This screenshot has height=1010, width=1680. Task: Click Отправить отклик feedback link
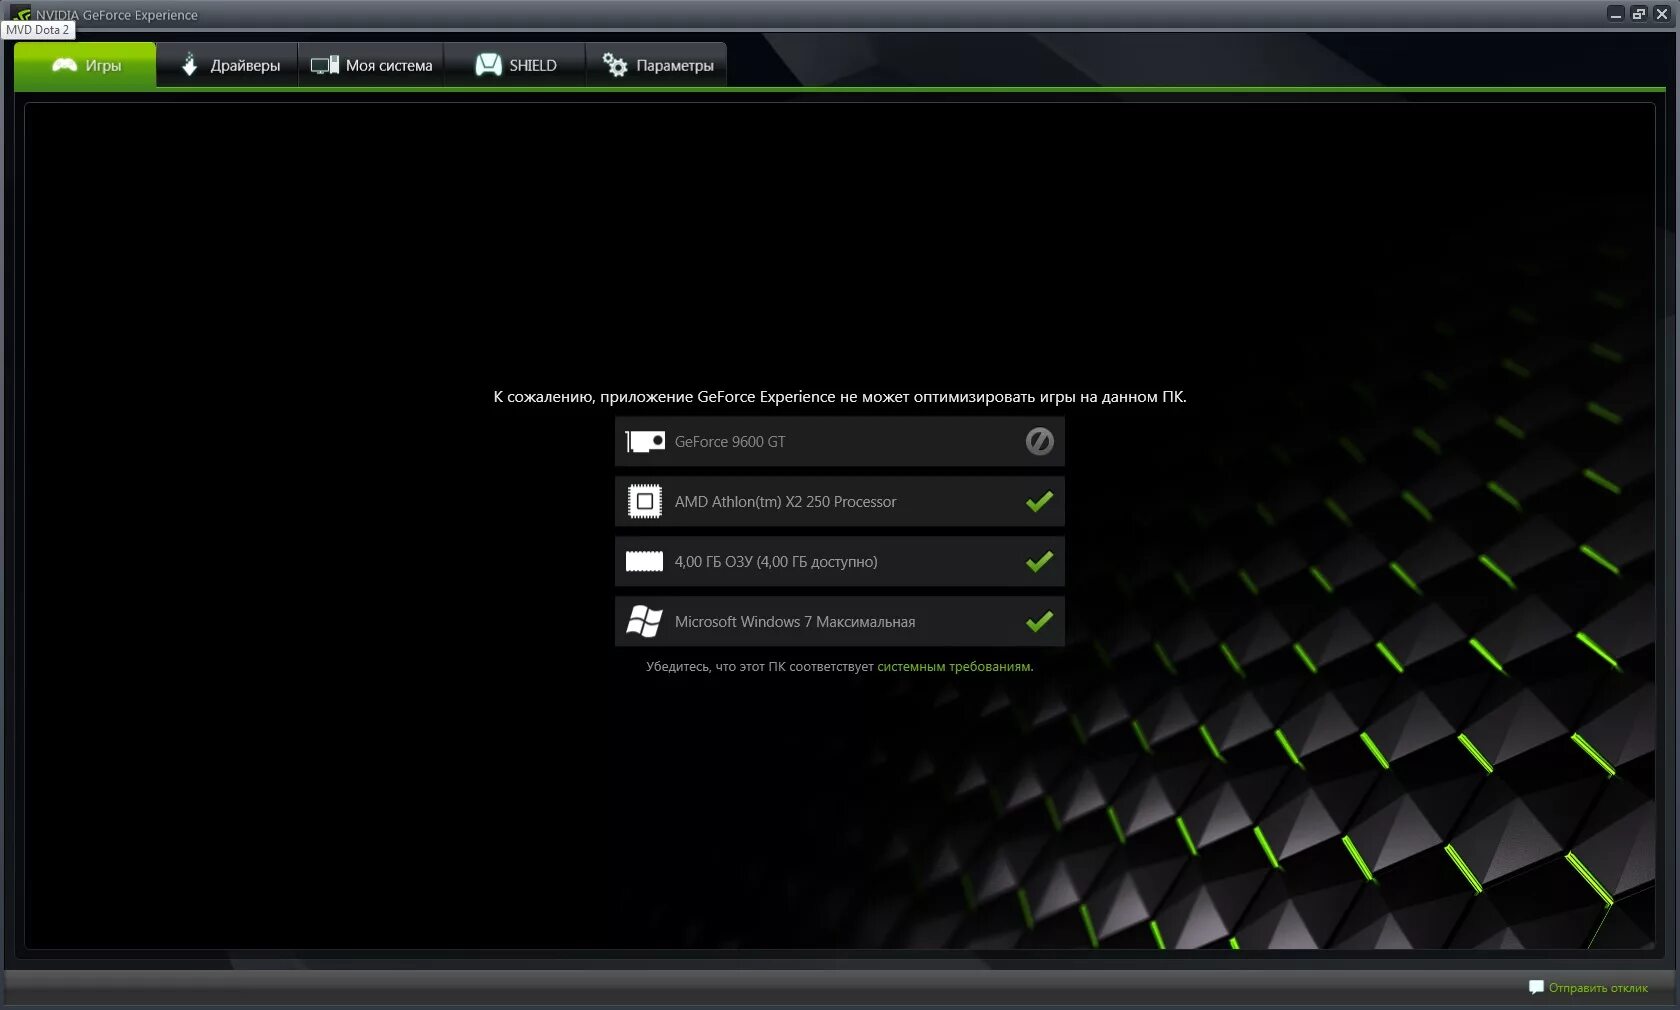pyautogui.click(x=1598, y=988)
